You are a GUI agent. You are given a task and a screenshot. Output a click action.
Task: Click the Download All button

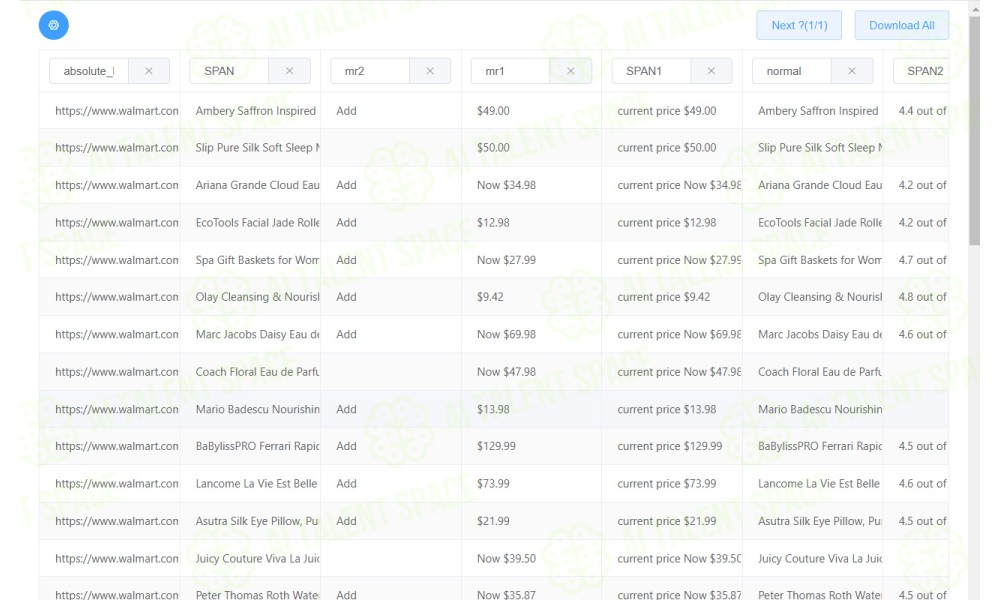point(902,26)
